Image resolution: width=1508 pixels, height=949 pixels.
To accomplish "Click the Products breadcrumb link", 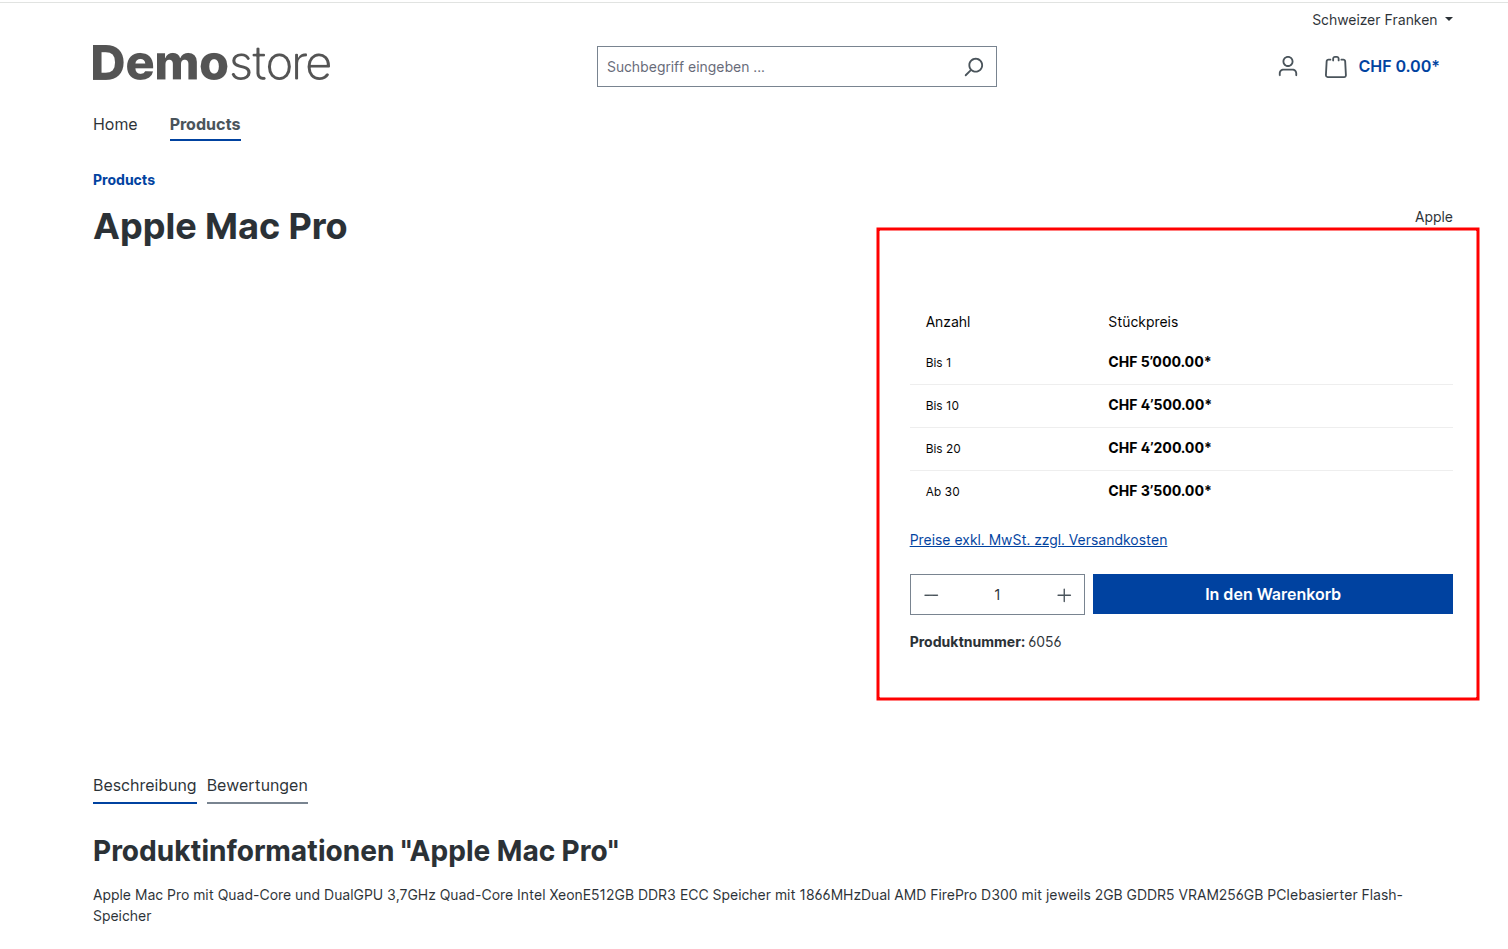I will click(x=123, y=179).
